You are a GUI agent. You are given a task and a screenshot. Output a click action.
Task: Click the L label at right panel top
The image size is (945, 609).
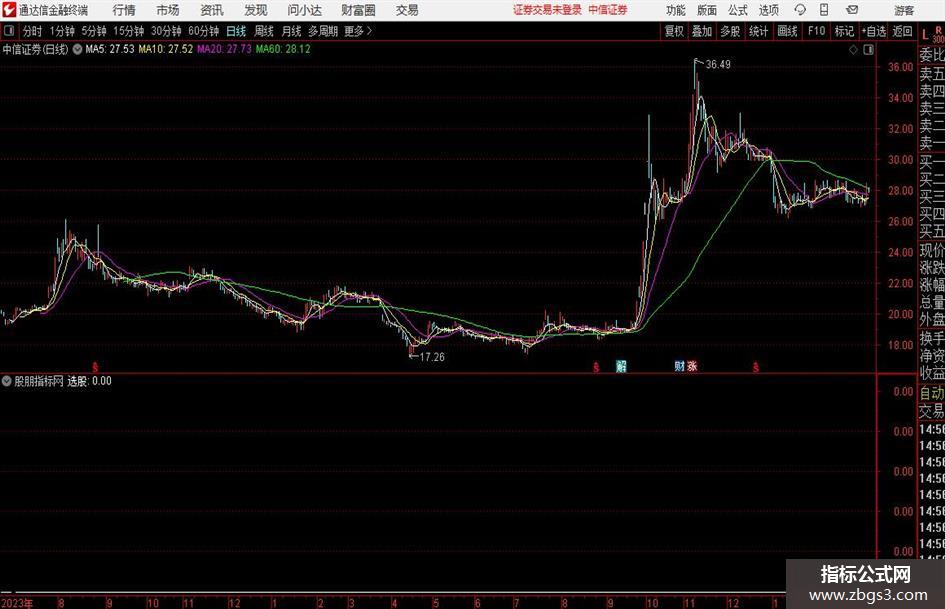(925, 35)
